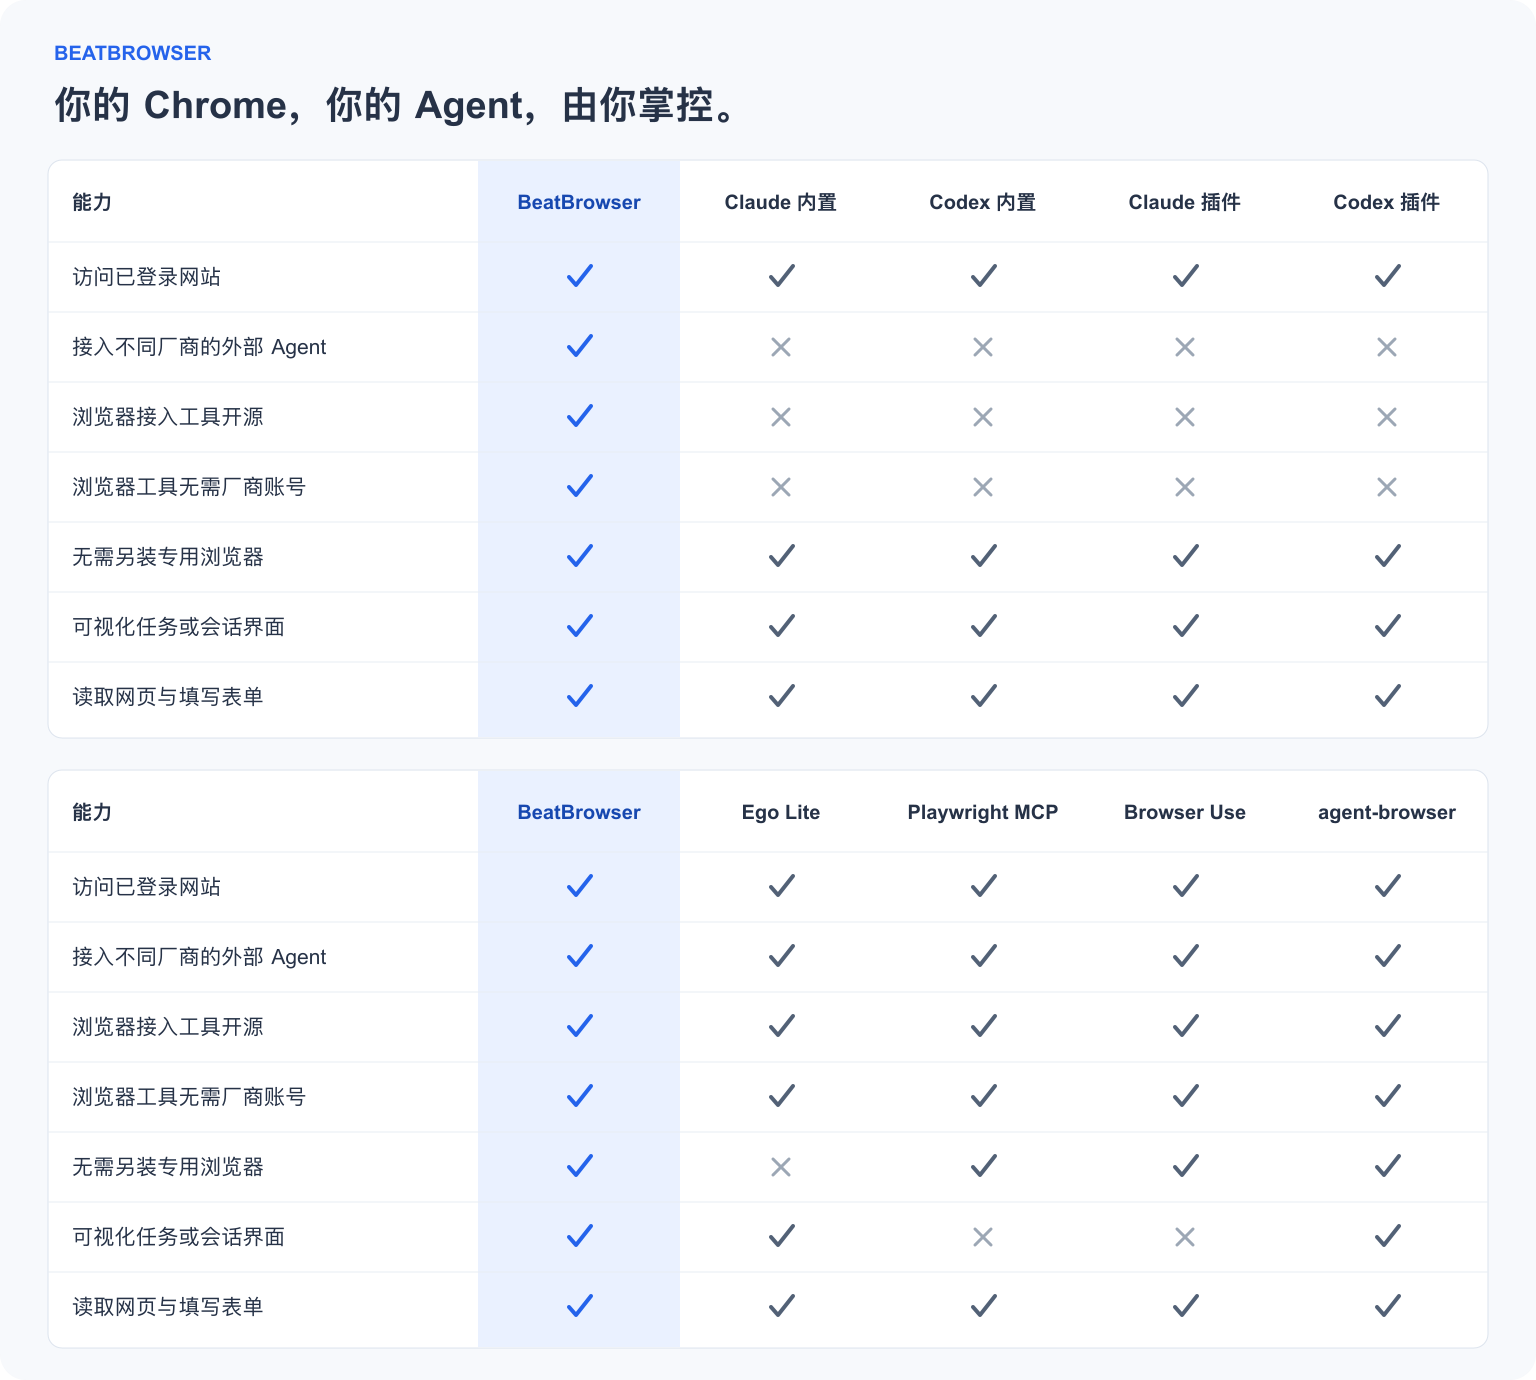This screenshot has height=1380, width=1536.
Task: Click 能力 header in the bottom table
Action: click(x=92, y=812)
